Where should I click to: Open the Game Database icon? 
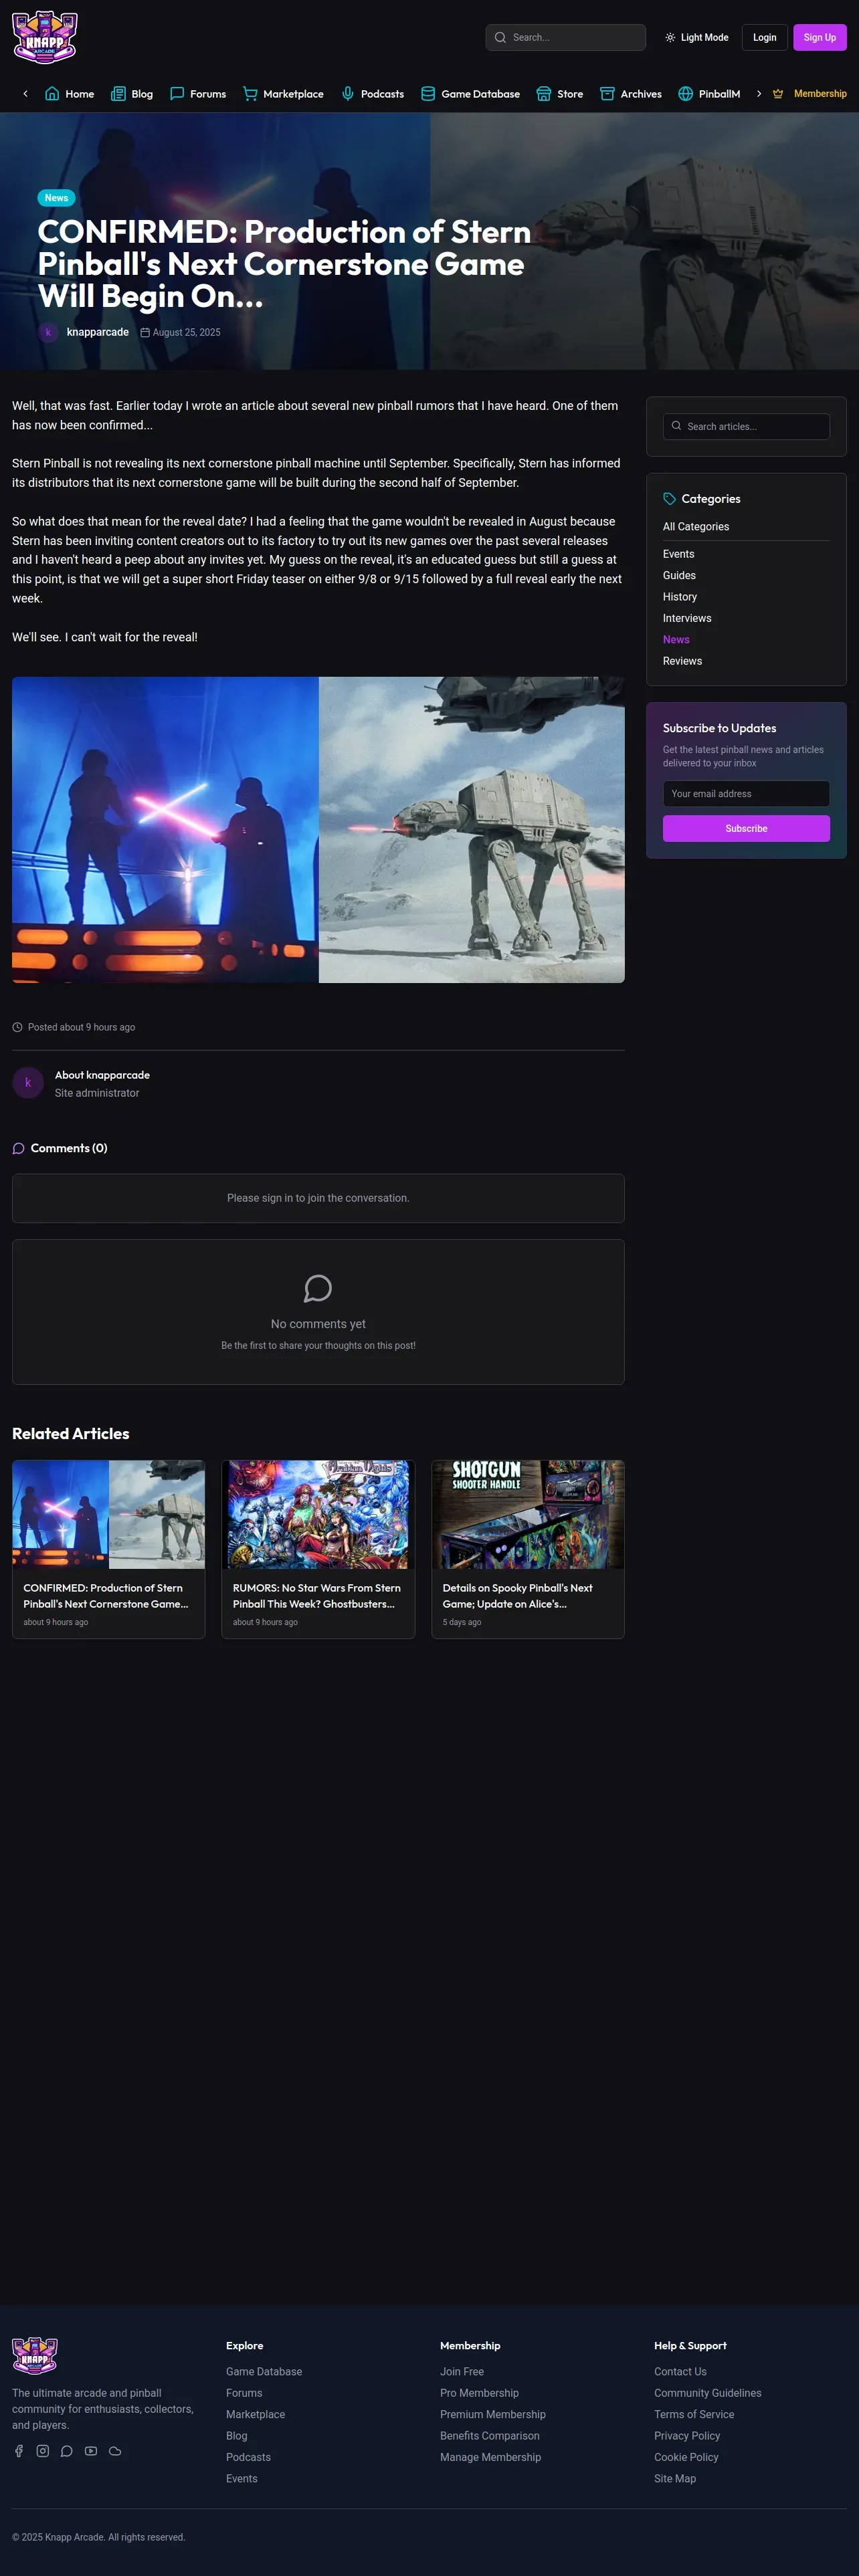point(428,94)
